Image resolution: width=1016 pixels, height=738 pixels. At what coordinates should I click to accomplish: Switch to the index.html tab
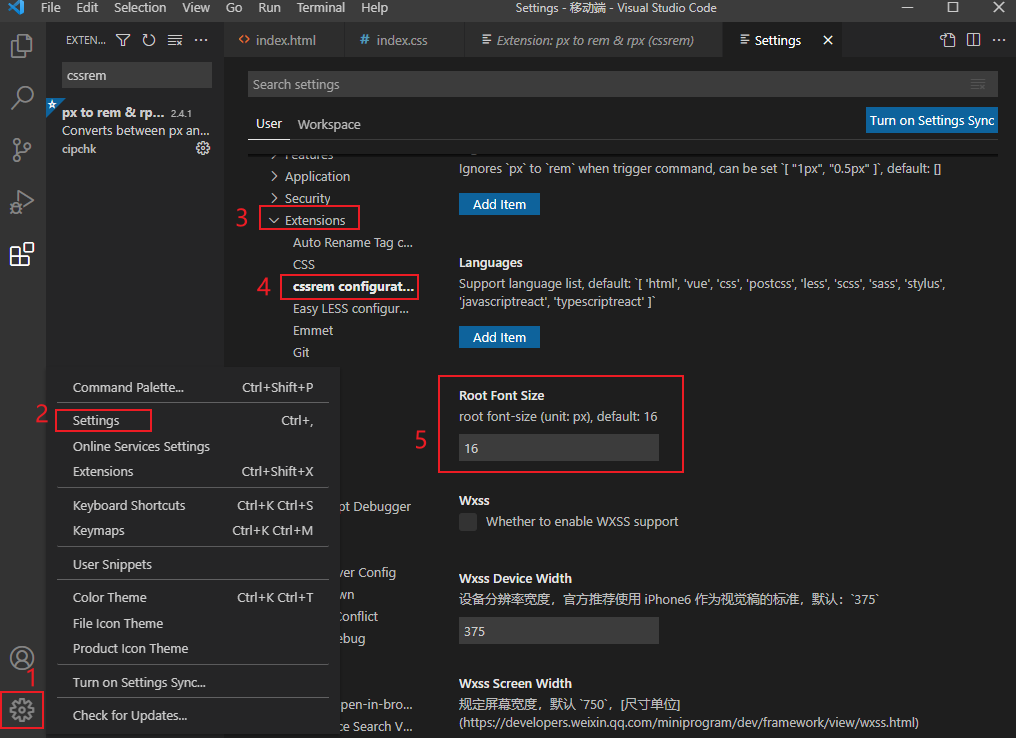pos(284,40)
